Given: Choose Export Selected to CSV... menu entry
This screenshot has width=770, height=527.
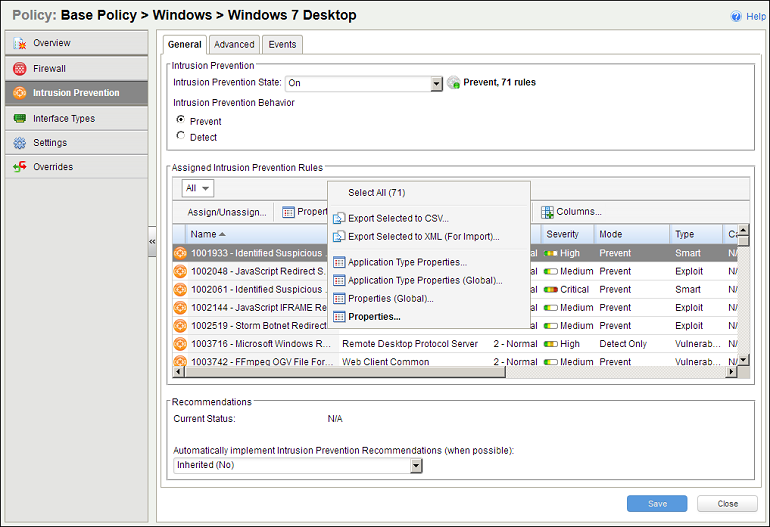Looking at the screenshot, I should point(398,218).
